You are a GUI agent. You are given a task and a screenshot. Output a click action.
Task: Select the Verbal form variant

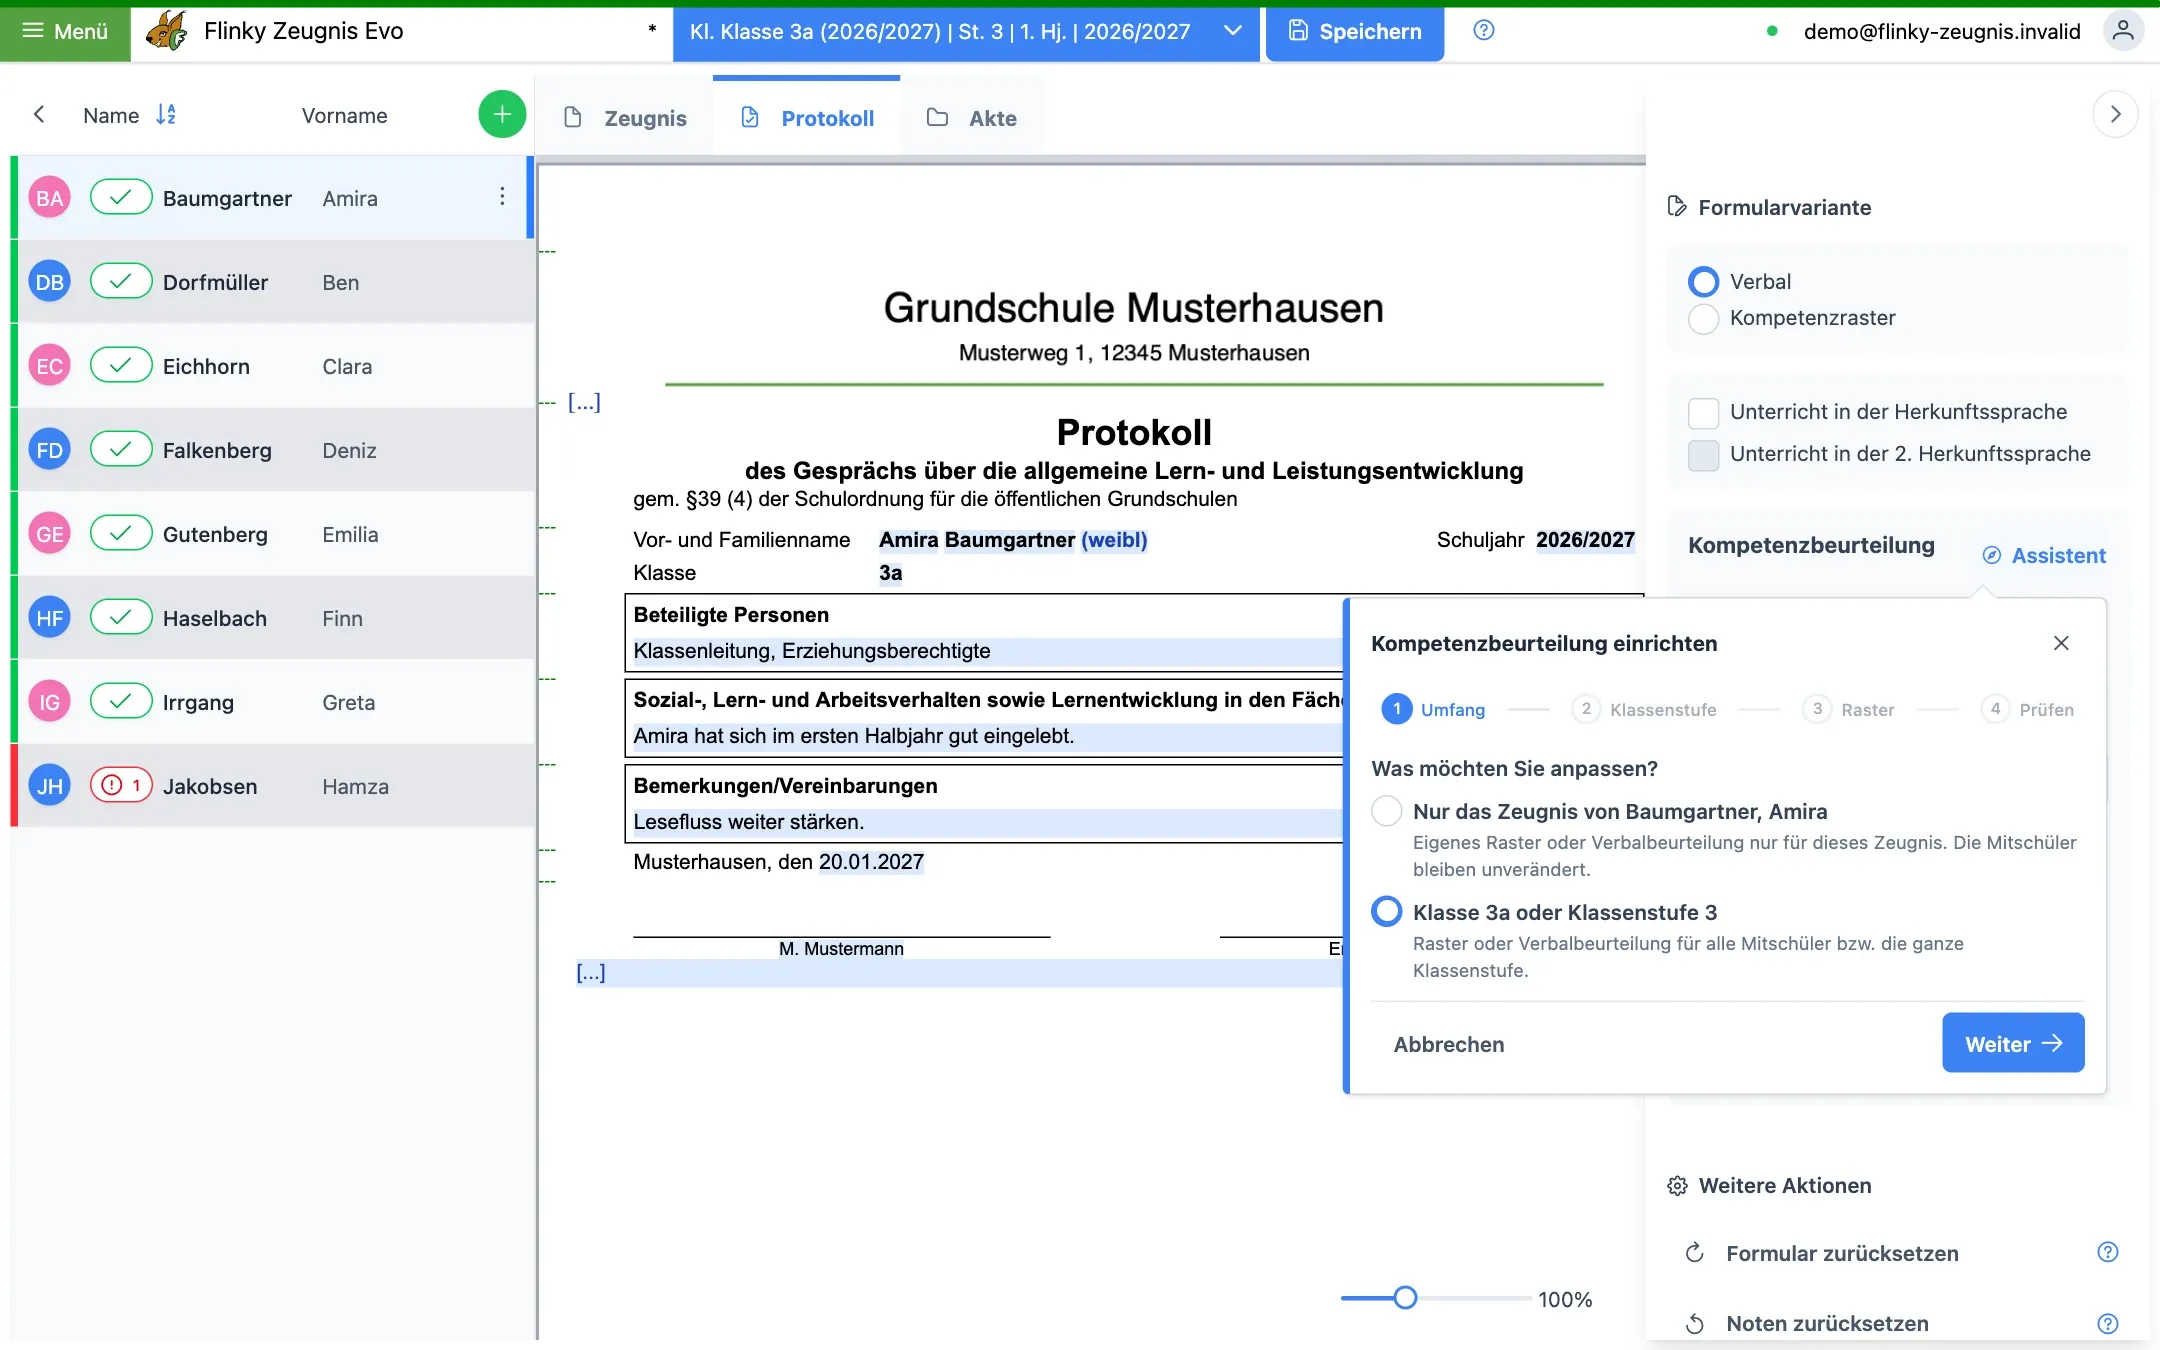(x=1703, y=282)
